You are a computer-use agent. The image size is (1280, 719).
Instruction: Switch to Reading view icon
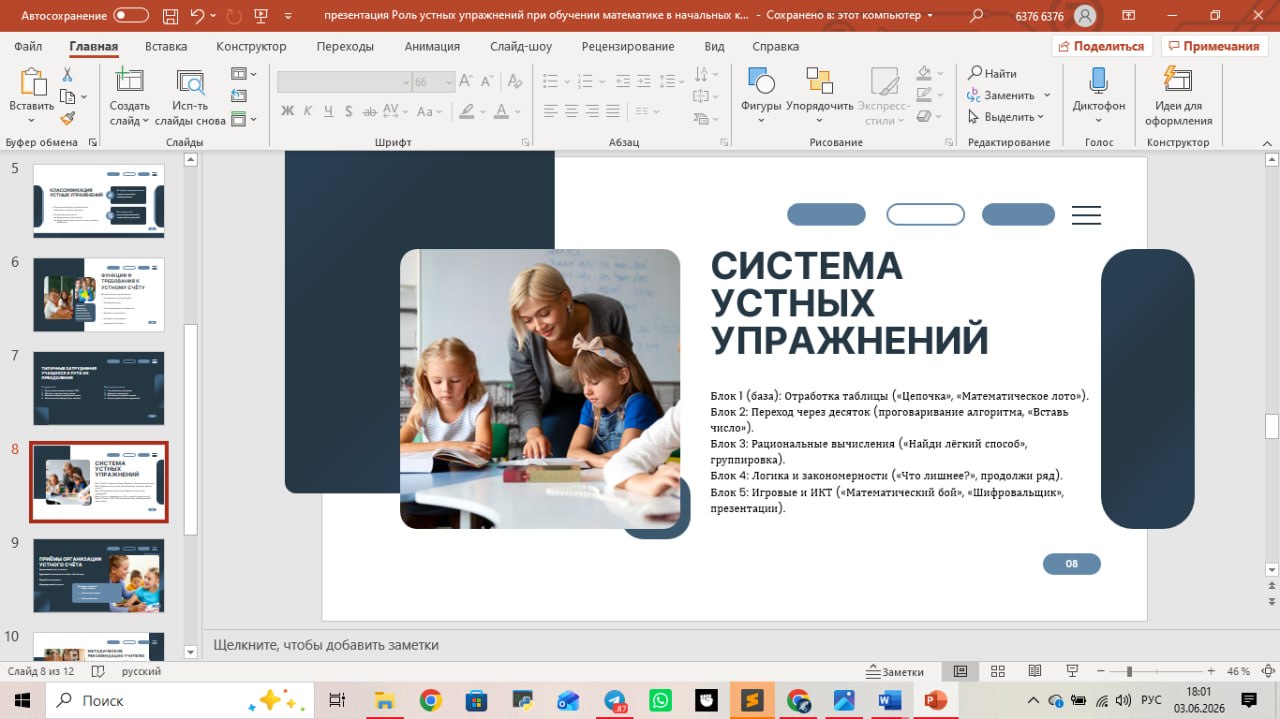tap(1034, 671)
